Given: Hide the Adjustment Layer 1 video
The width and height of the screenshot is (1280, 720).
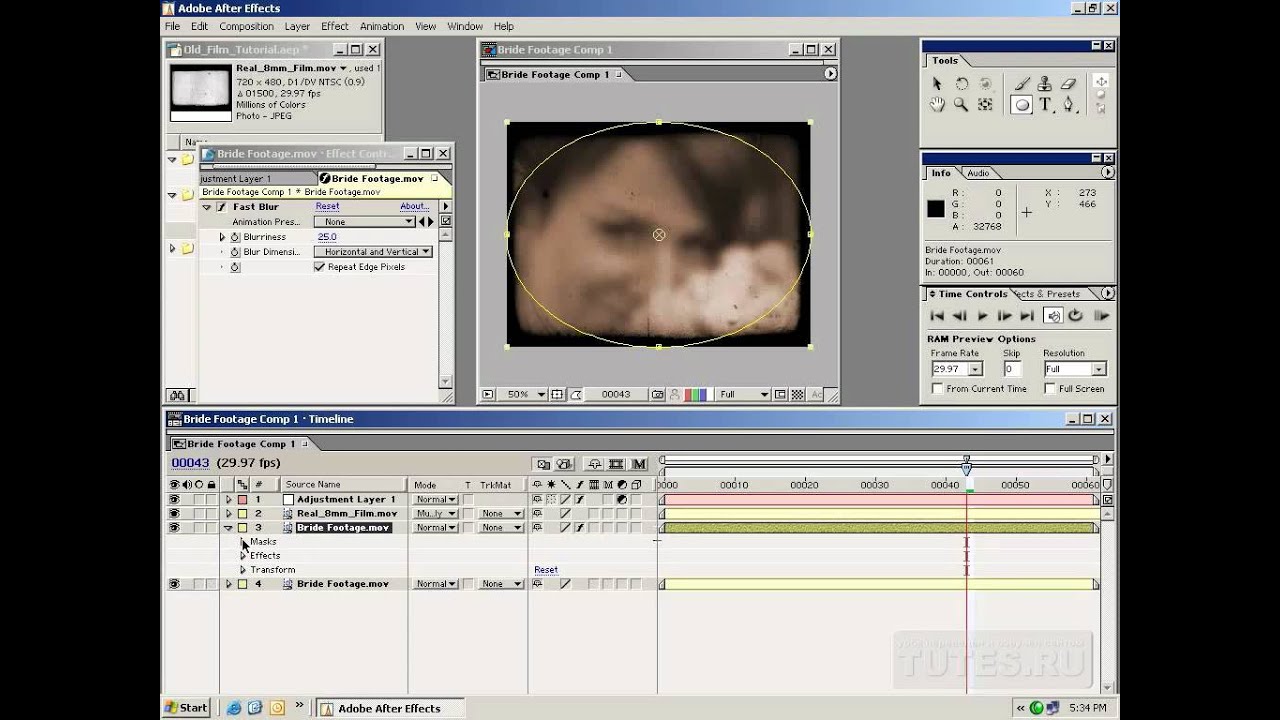Looking at the screenshot, I should click(x=174, y=499).
